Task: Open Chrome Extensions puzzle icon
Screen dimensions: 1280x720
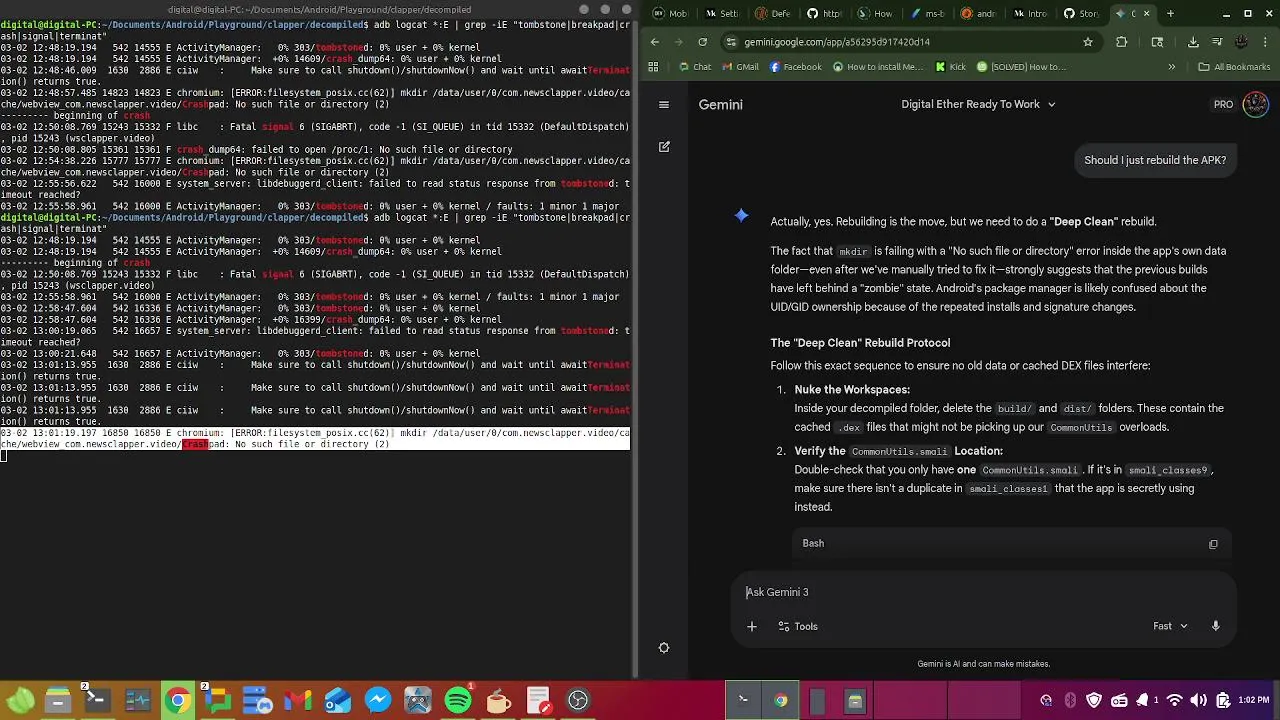Action: [x=1122, y=42]
